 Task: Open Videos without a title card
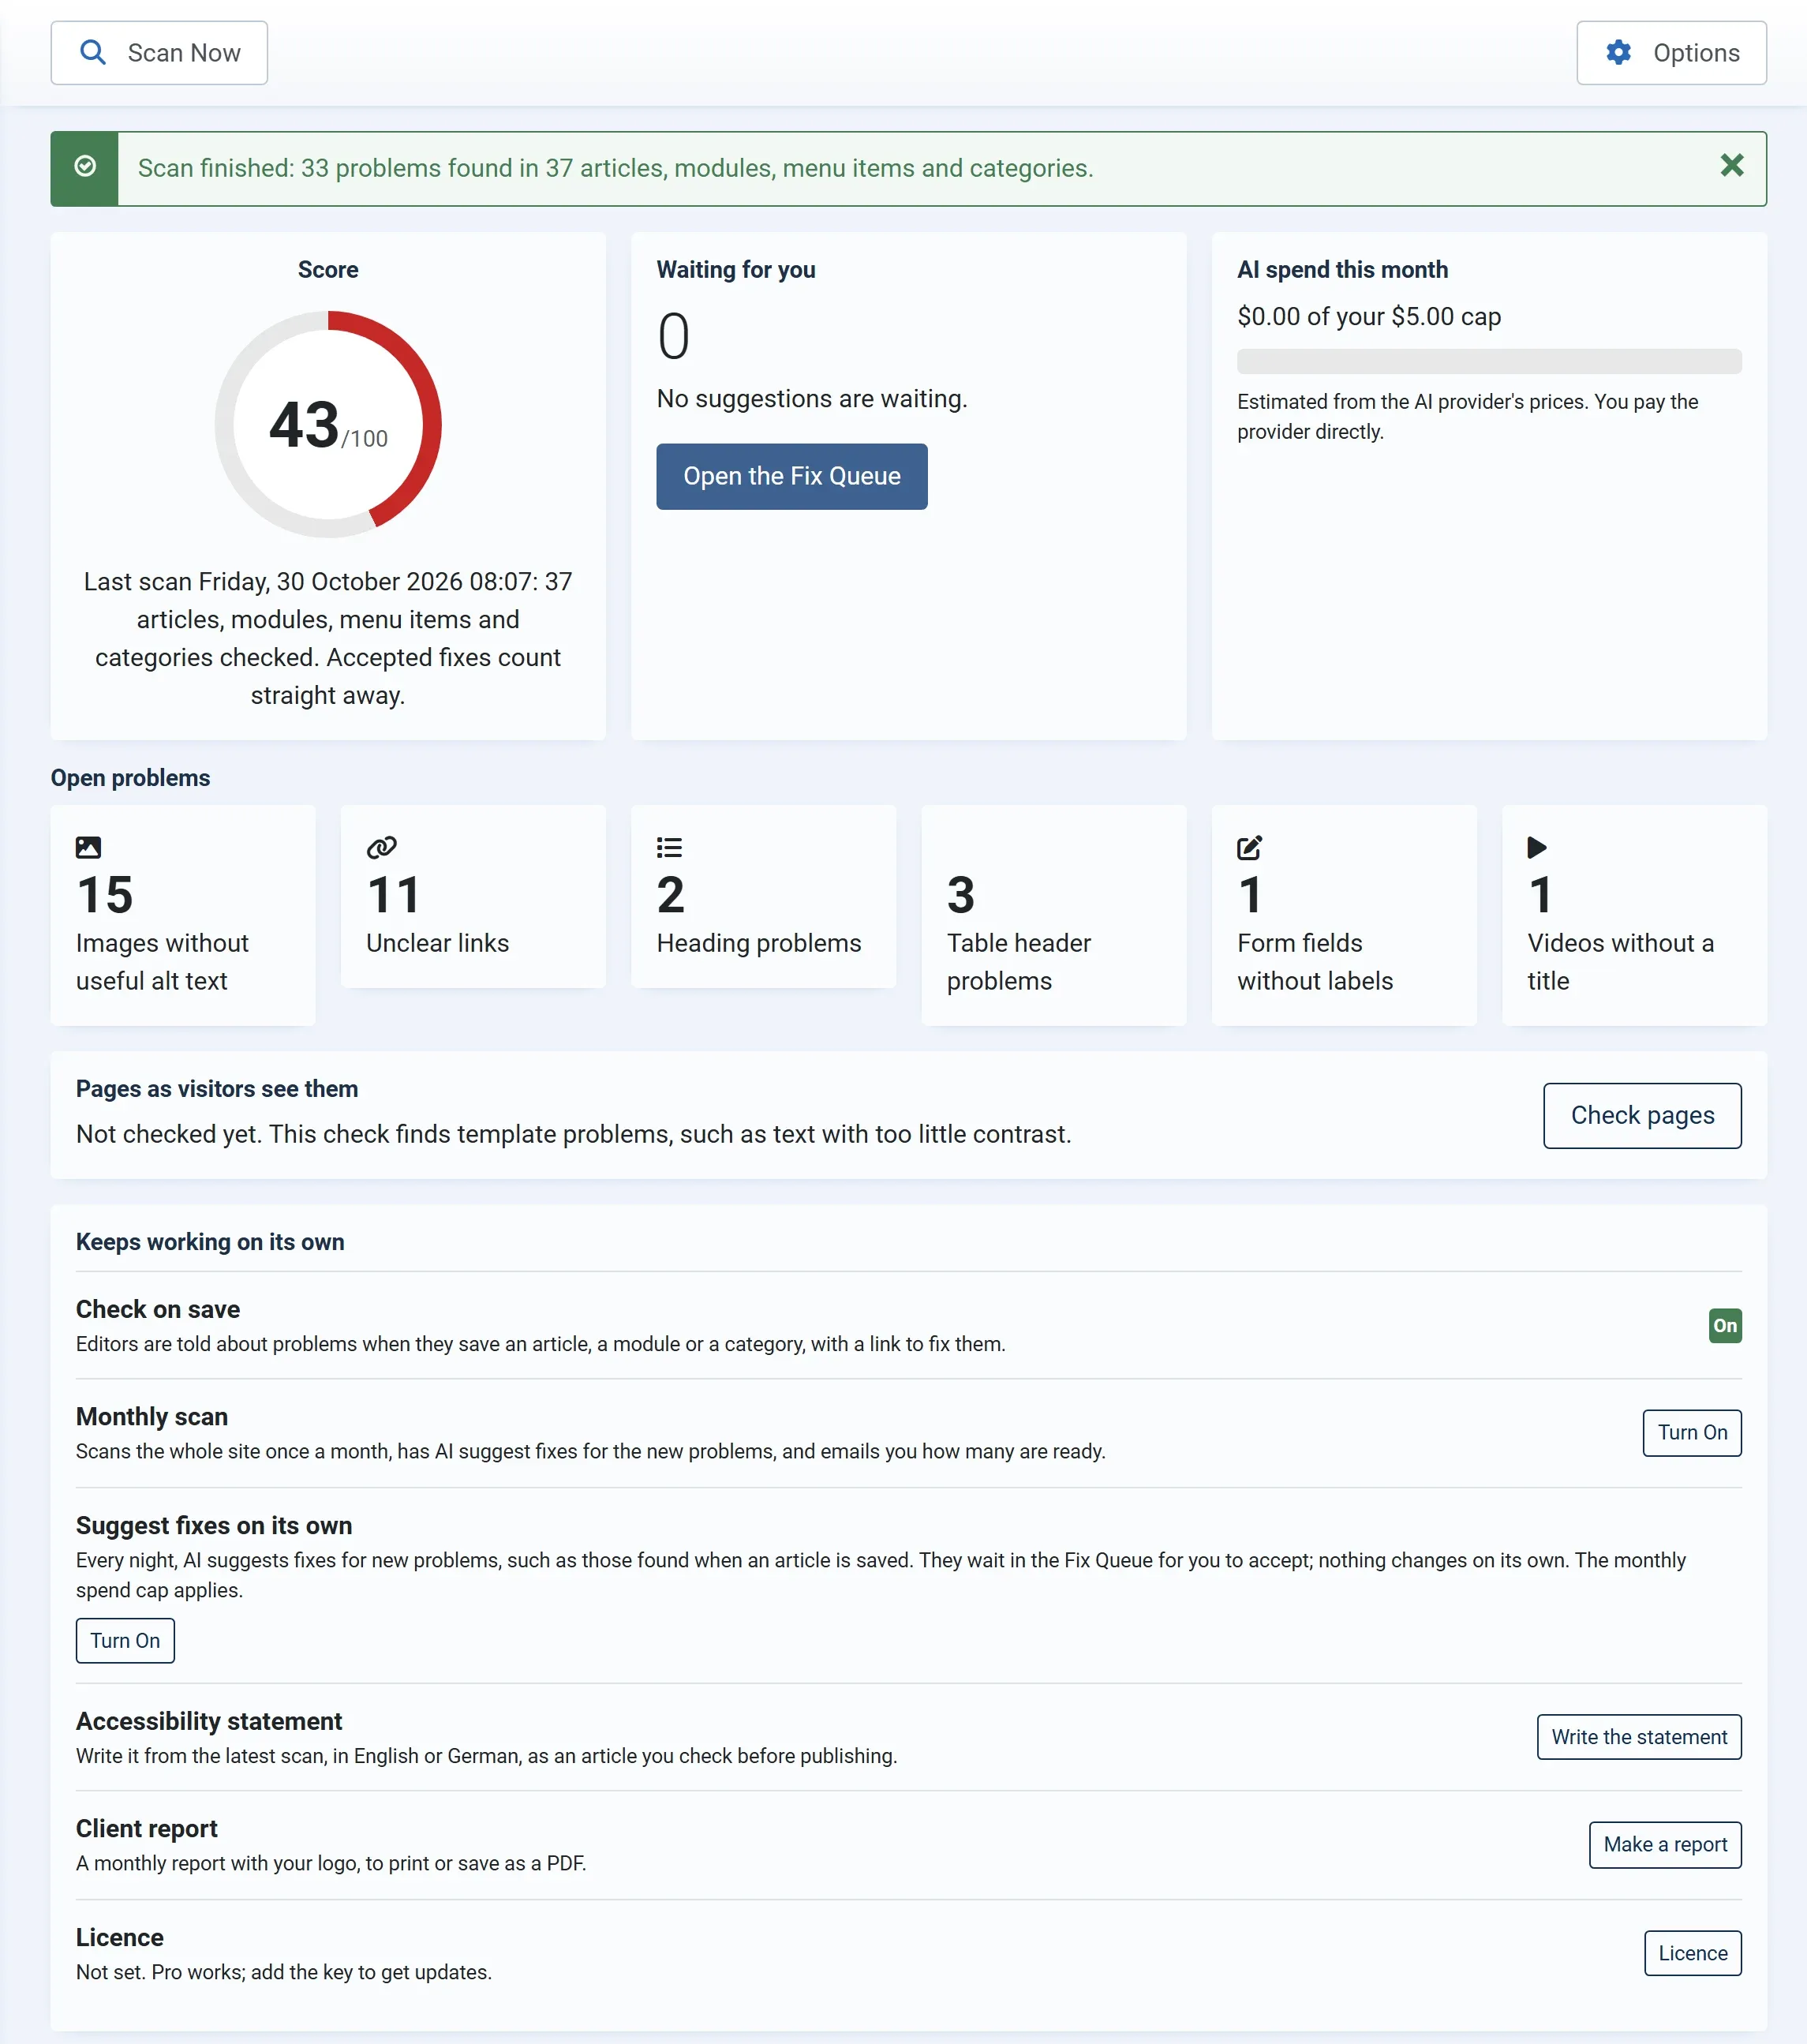[x=1634, y=915]
